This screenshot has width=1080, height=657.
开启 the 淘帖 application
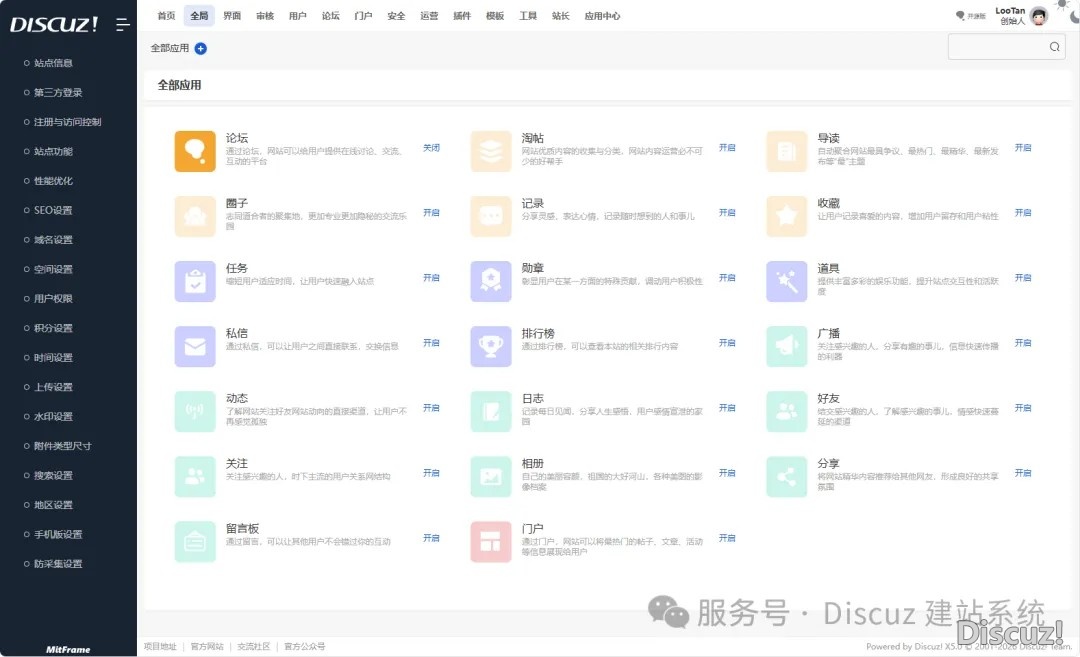point(727,147)
